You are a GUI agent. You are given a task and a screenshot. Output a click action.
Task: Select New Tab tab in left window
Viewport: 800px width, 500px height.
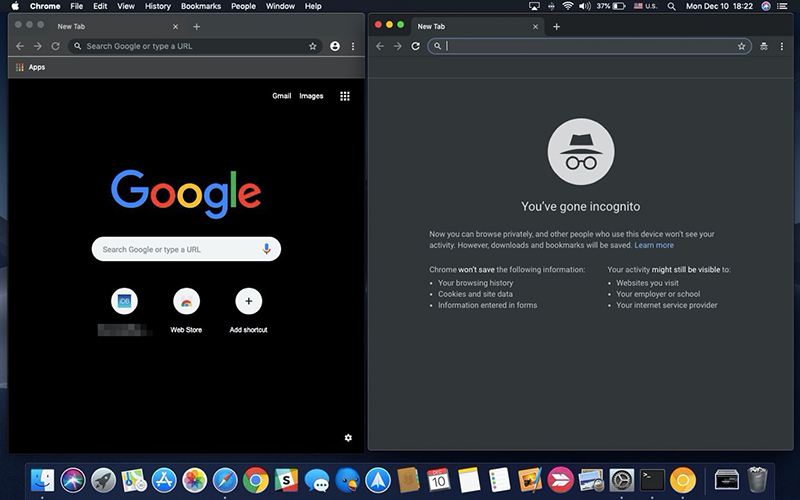pos(117,27)
